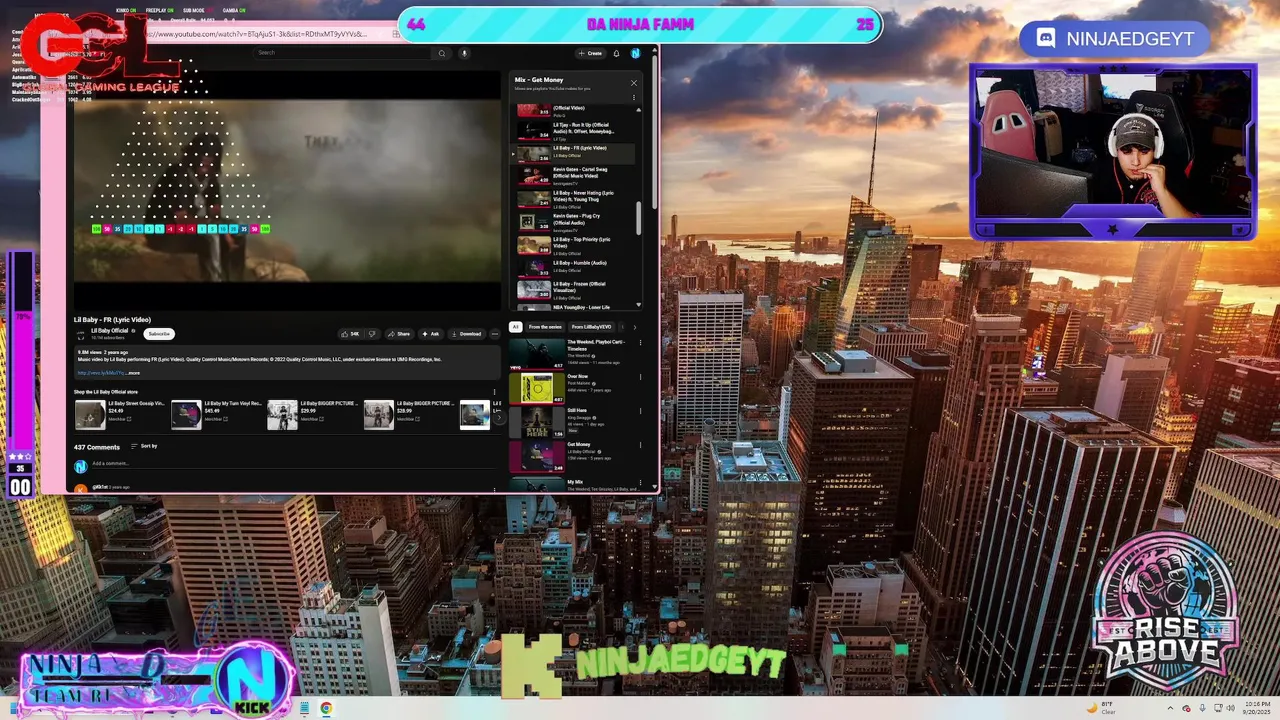Play Kevin Gates - Plug Cry playlist entry
The height and width of the screenshot is (720, 1280).
point(575,222)
